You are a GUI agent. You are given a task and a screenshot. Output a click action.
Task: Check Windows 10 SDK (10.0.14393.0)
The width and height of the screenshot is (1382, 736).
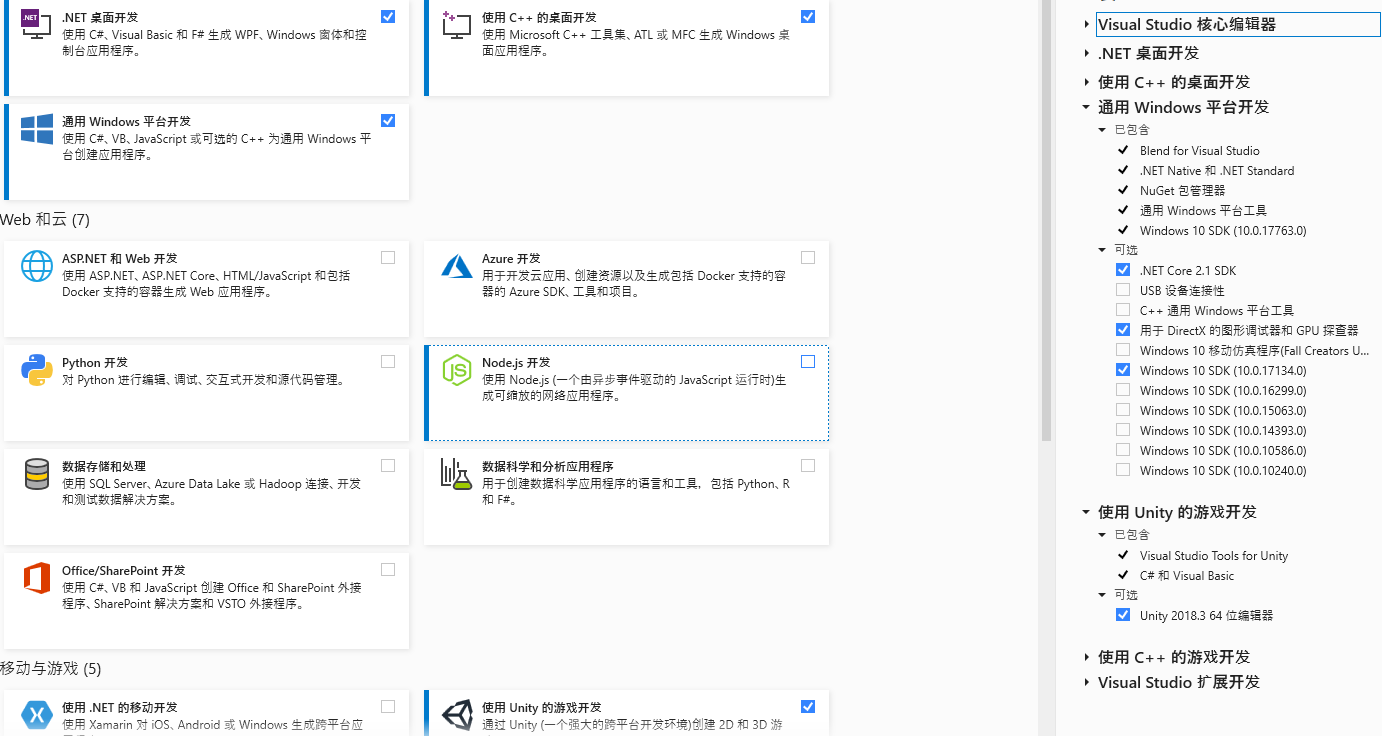coord(1123,430)
